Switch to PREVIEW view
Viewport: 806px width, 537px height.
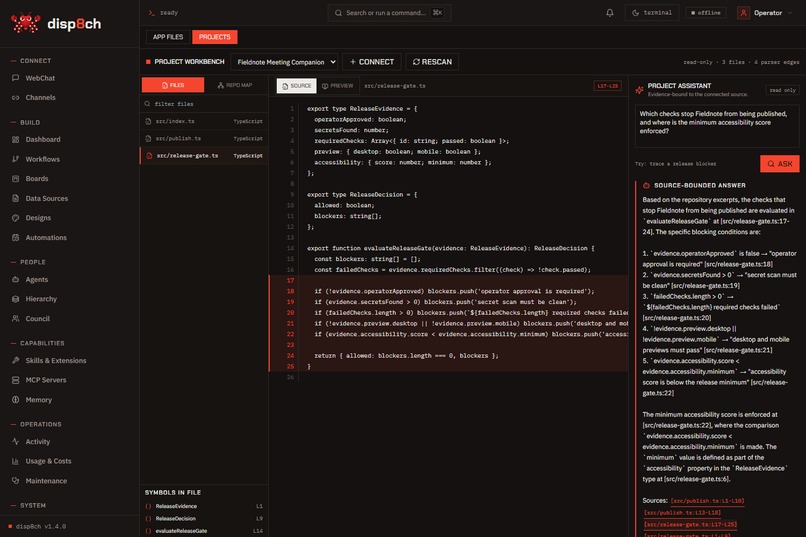338,86
